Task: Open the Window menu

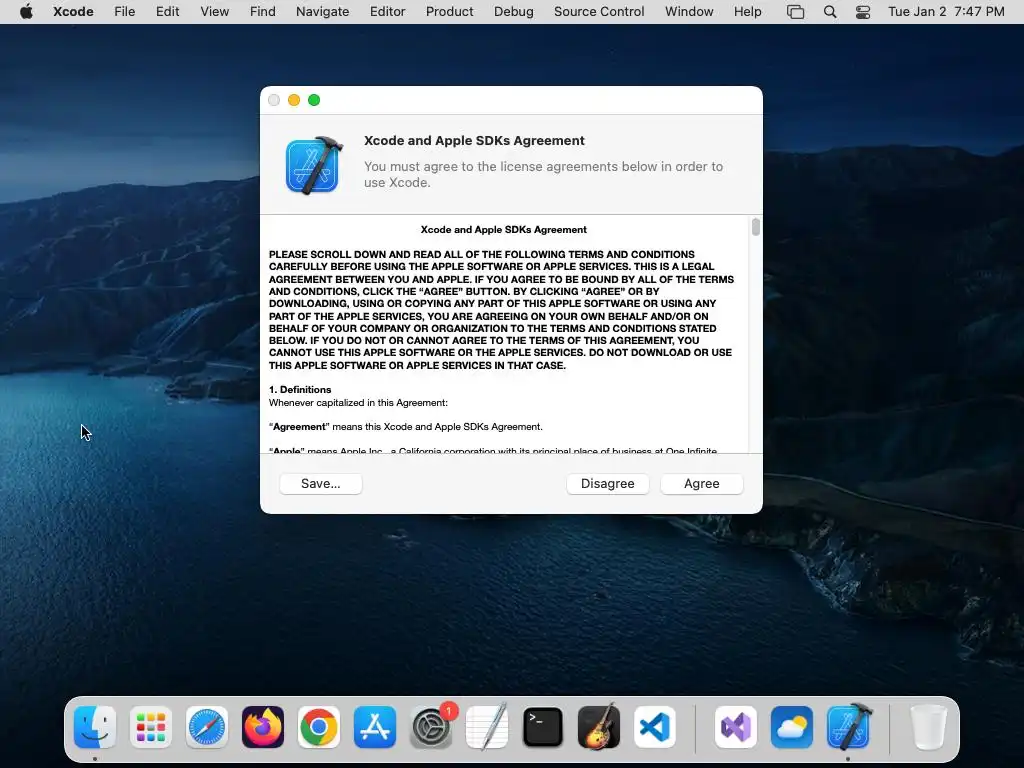Action: tap(689, 12)
